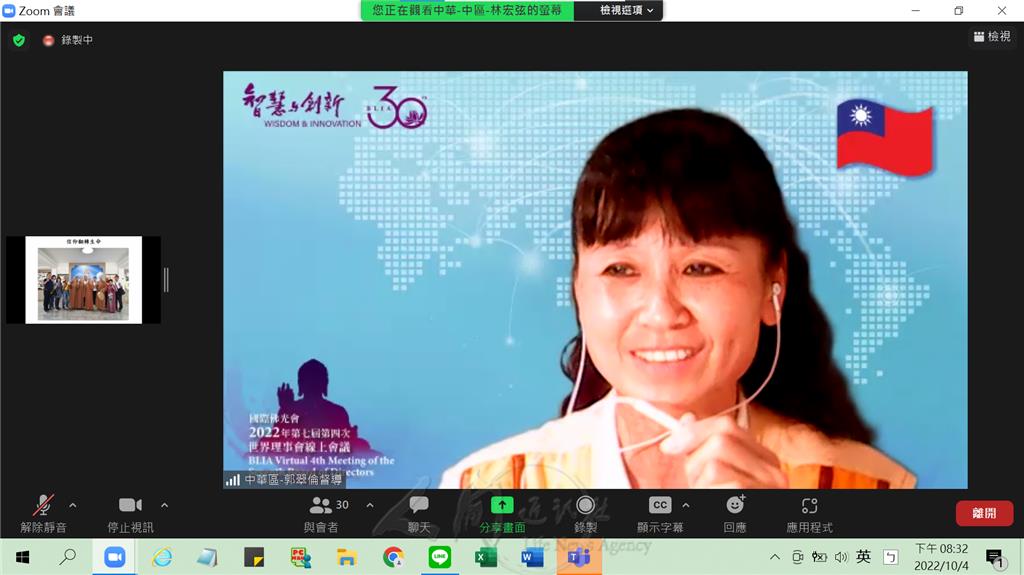1024x575 pixels.
Task: Open Excel from the taskbar
Action: coord(486,557)
